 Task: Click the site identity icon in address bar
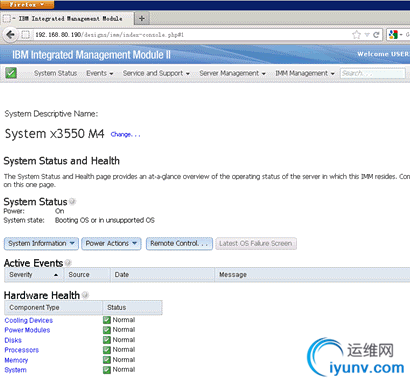pos(26,35)
